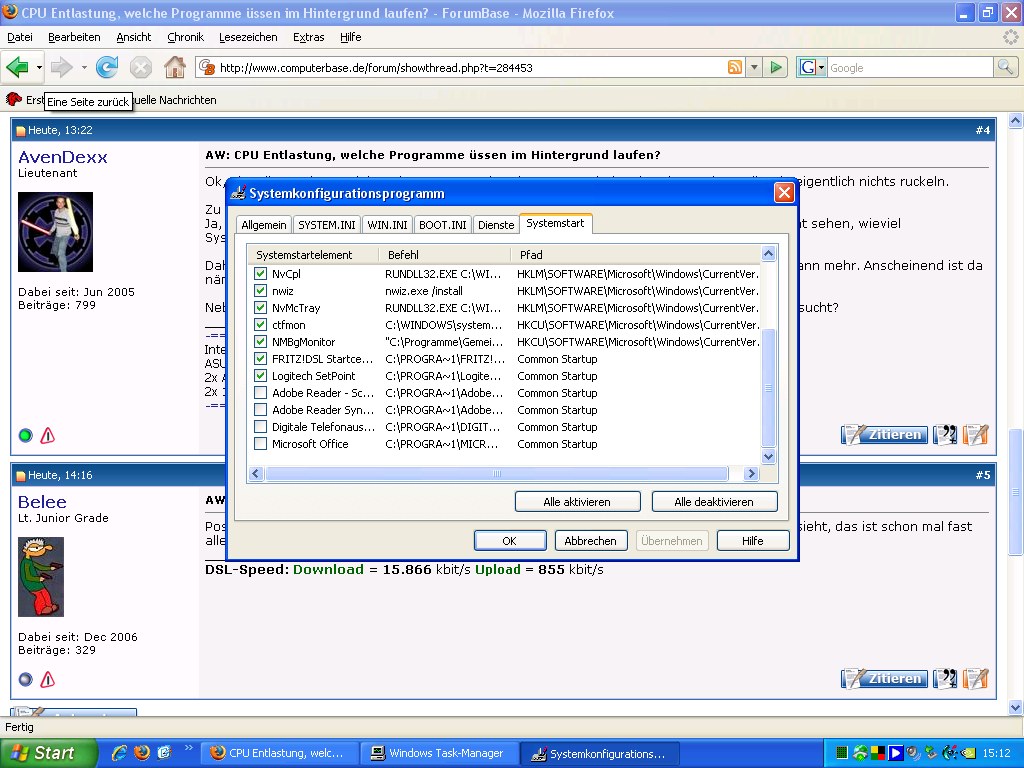The height and width of the screenshot is (768, 1024).
Task: Uncheck the ctfmon startup item
Action: [x=261, y=325]
